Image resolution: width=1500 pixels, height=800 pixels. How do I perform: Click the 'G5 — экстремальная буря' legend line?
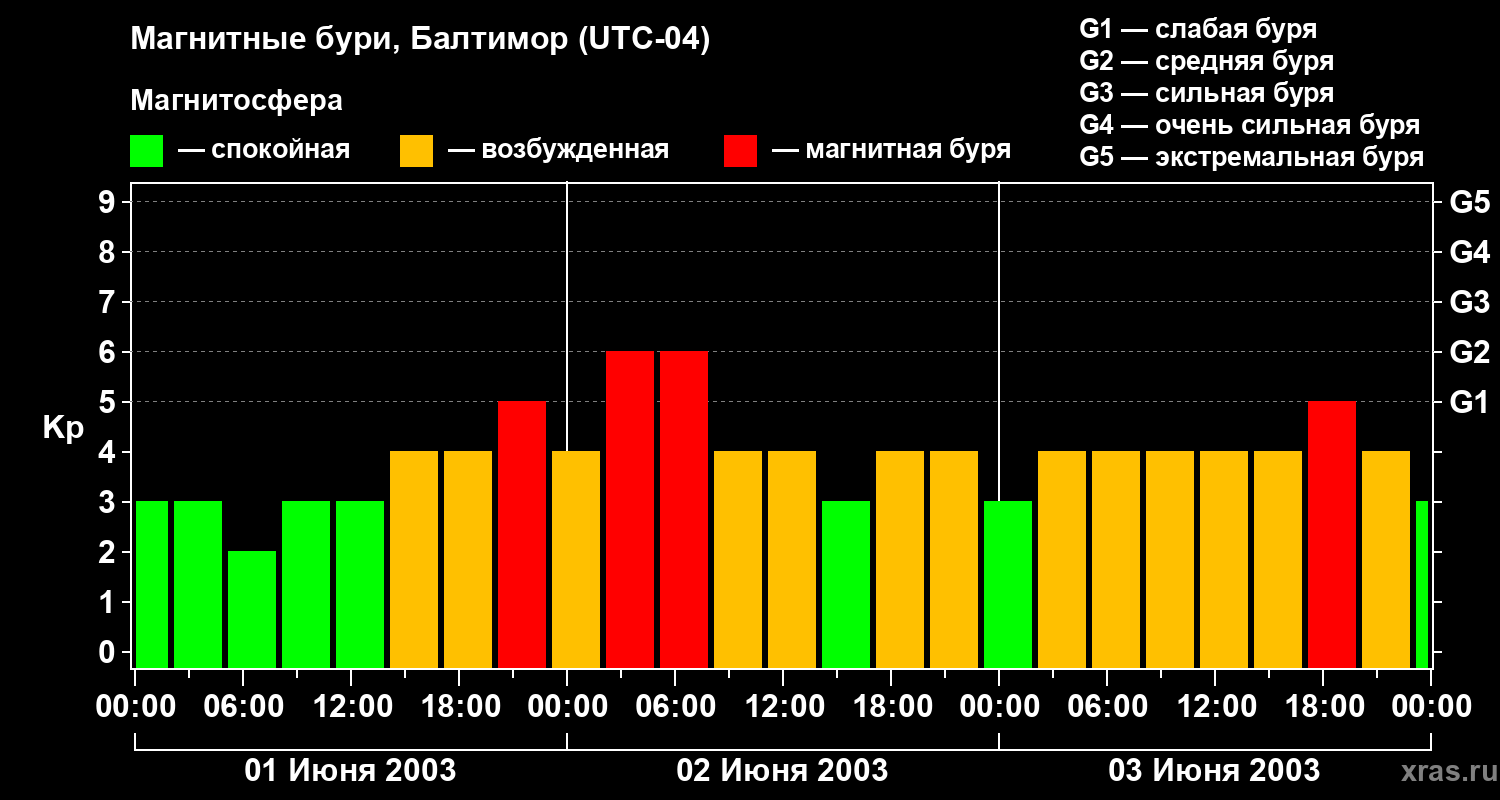[1251, 157]
